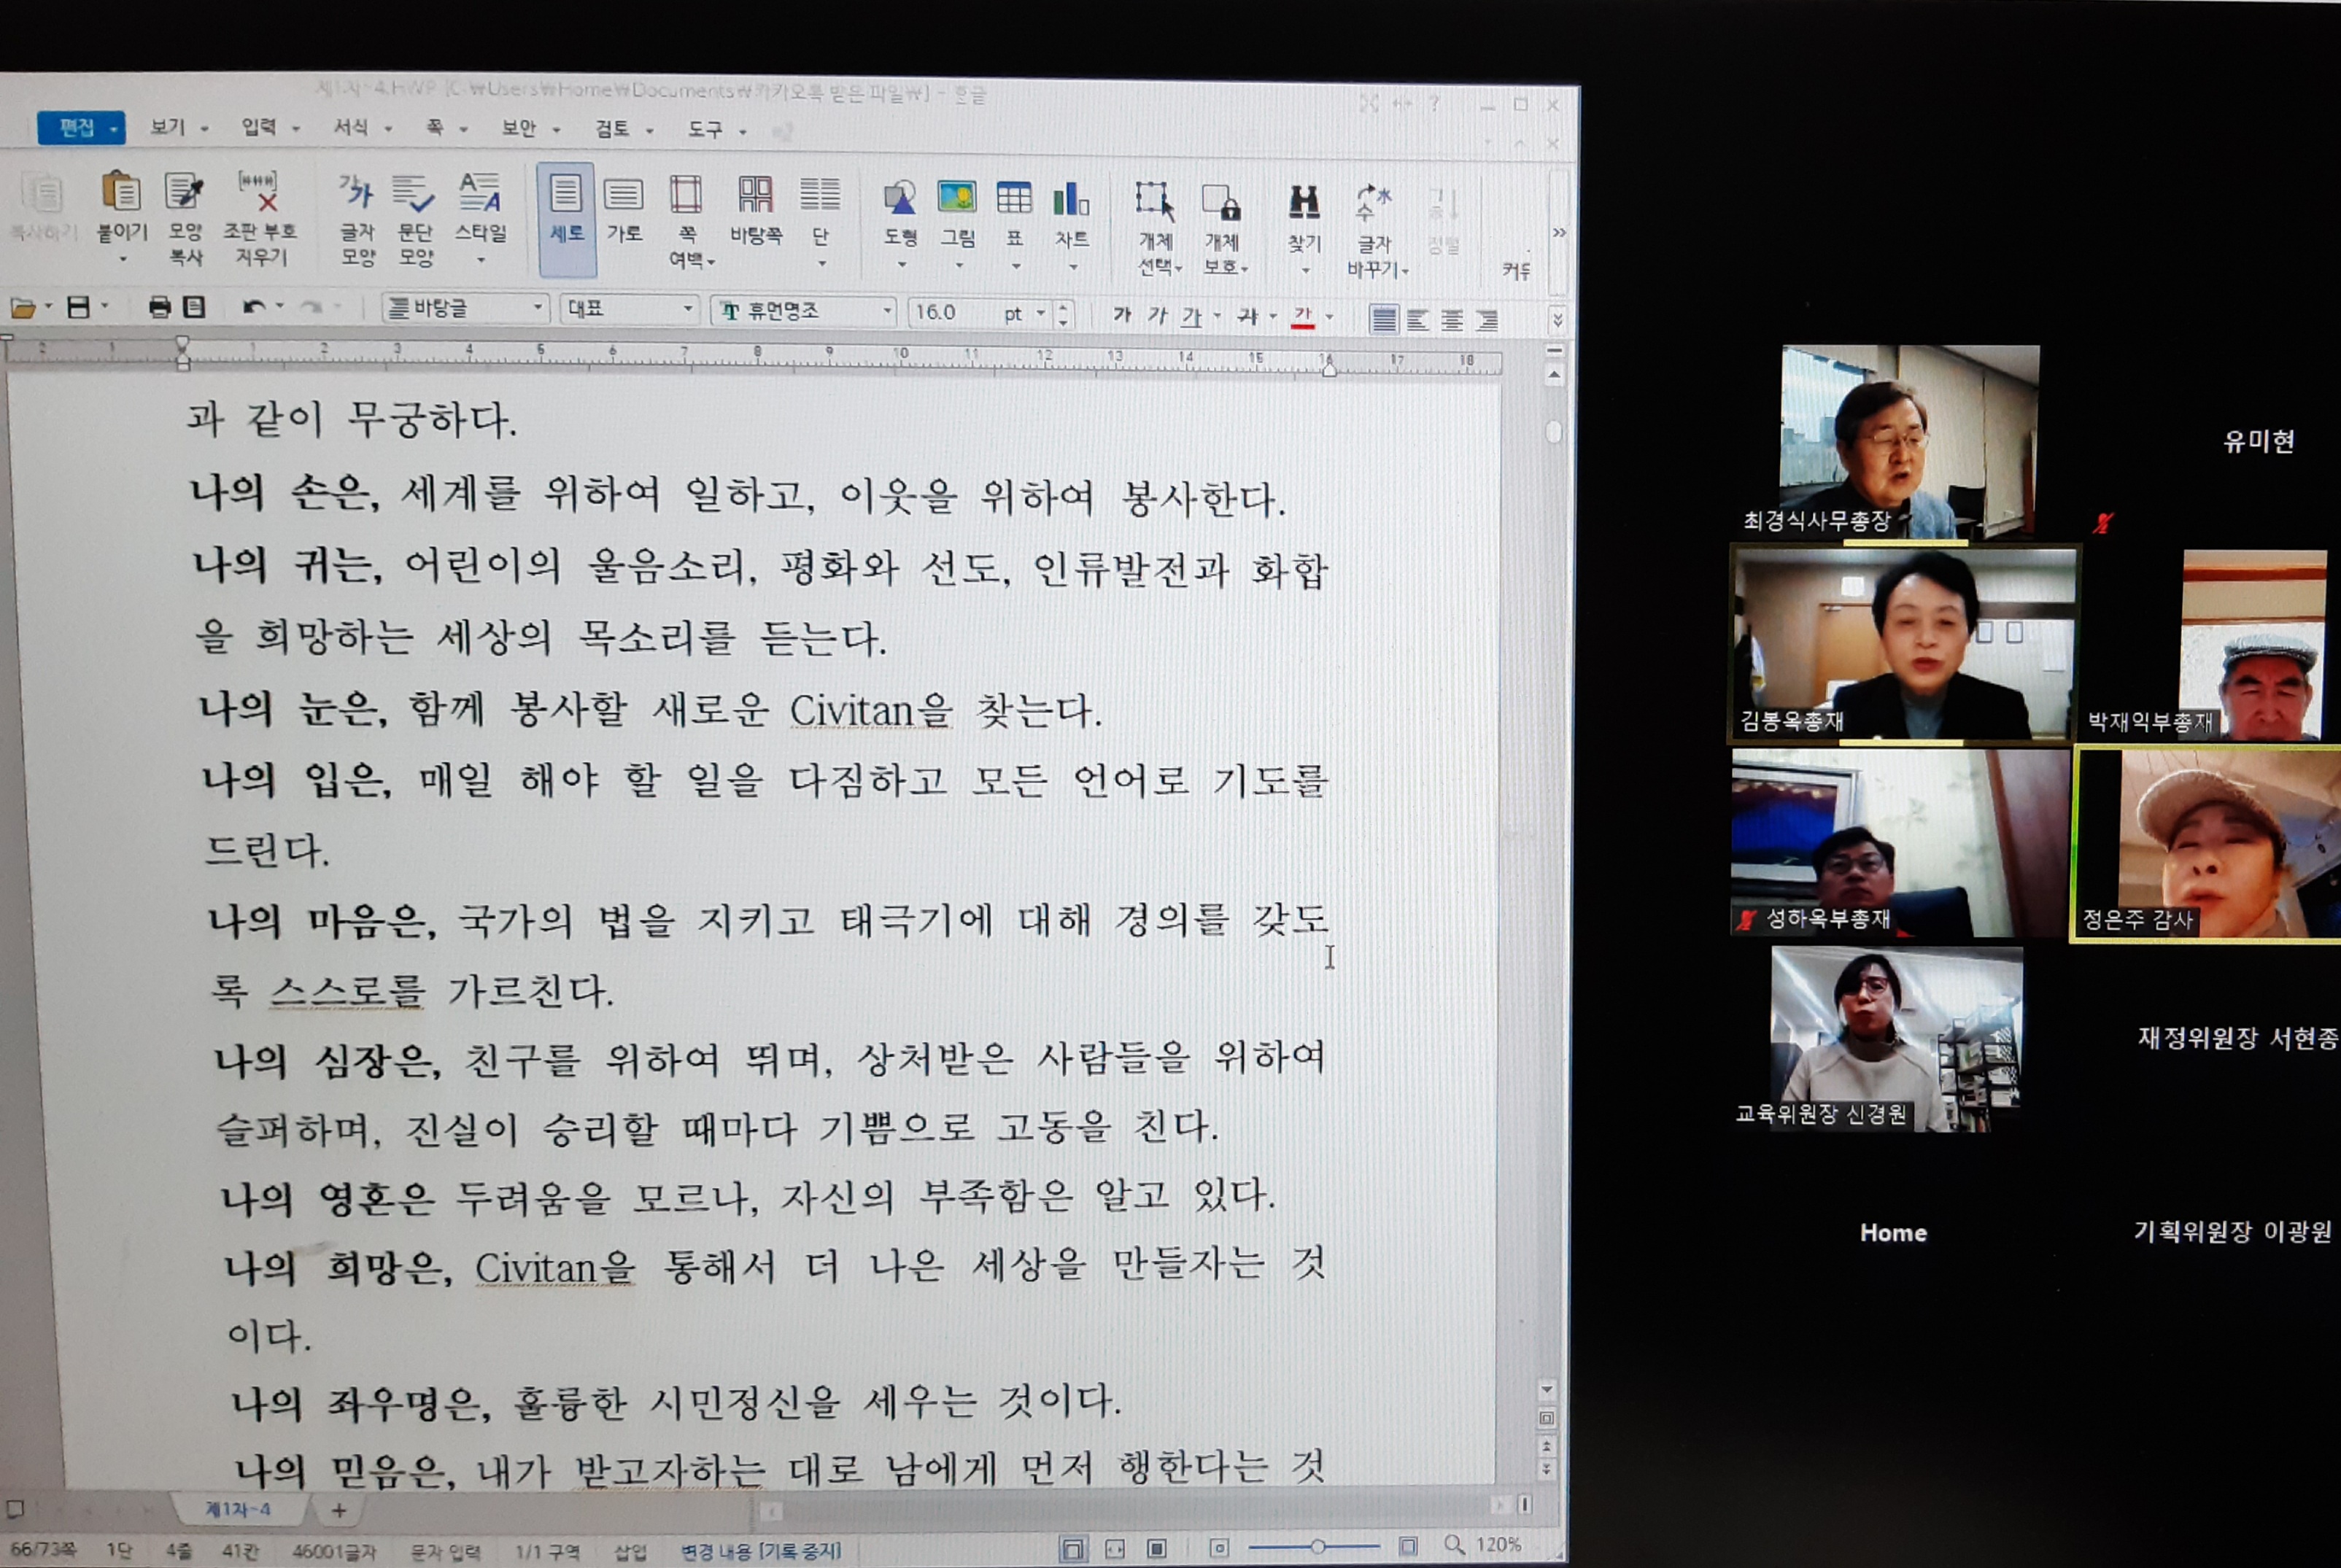This screenshot has height=1568, width=2341.
Task: Click the save disk icon
Action: click(x=78, y=307)
